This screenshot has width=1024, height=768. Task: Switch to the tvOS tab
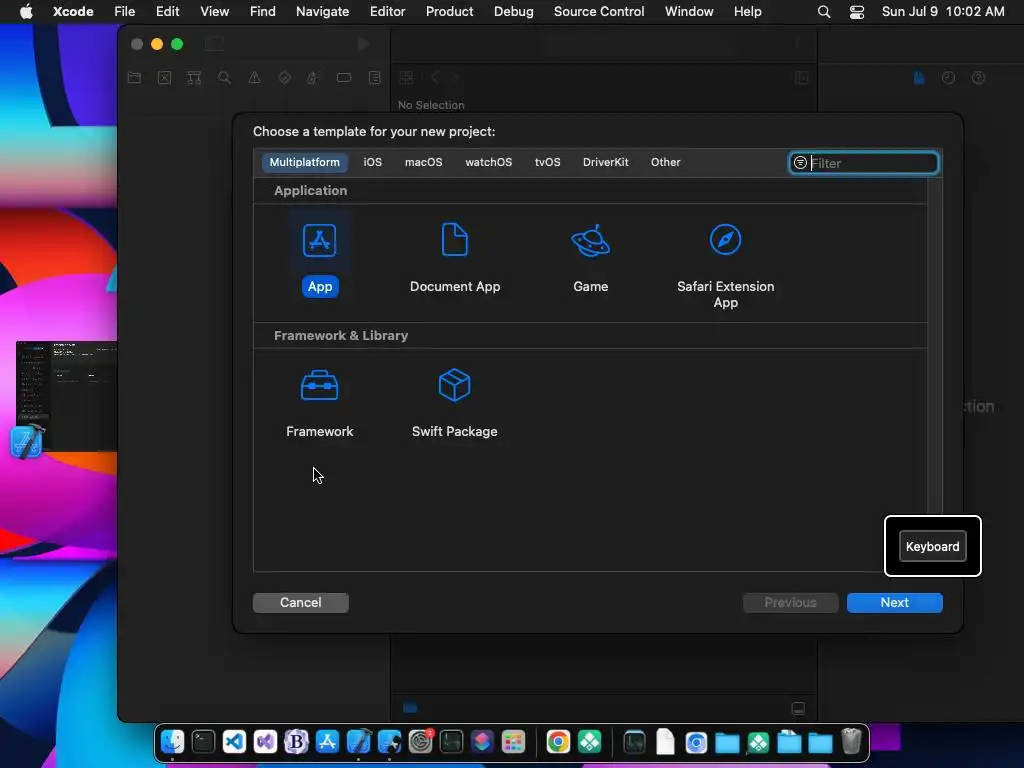(547, 162)
